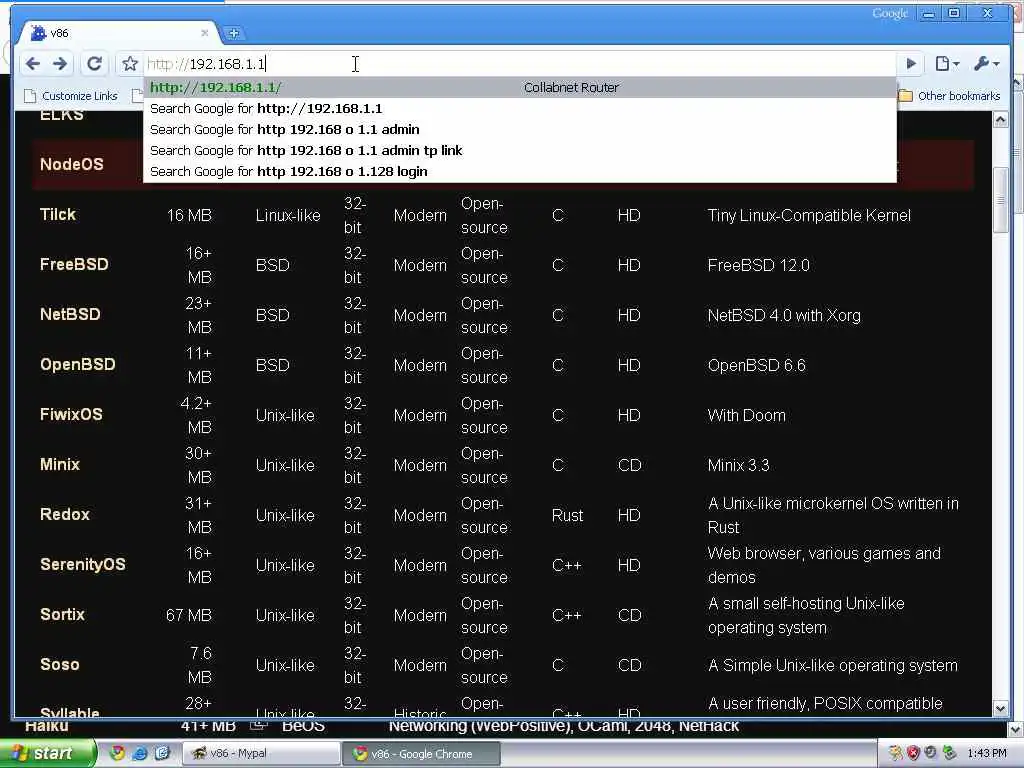Image resolution: width=1024 pixels, height=768 pixels.
Task: Click the 'Tiny Linux-Compatible Kernel' description
Action: point(809,215)
